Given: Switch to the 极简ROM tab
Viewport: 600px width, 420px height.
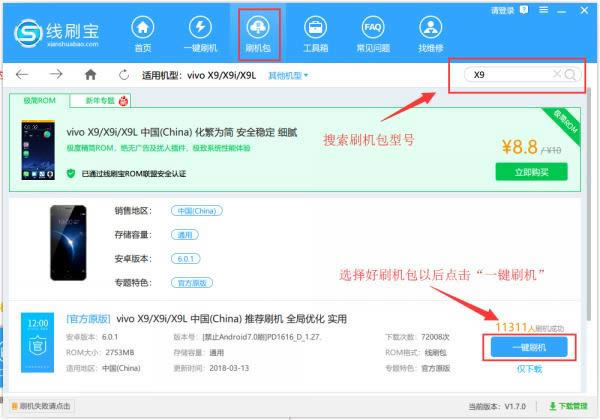Looking at the screenshot, I should (39, 101).
